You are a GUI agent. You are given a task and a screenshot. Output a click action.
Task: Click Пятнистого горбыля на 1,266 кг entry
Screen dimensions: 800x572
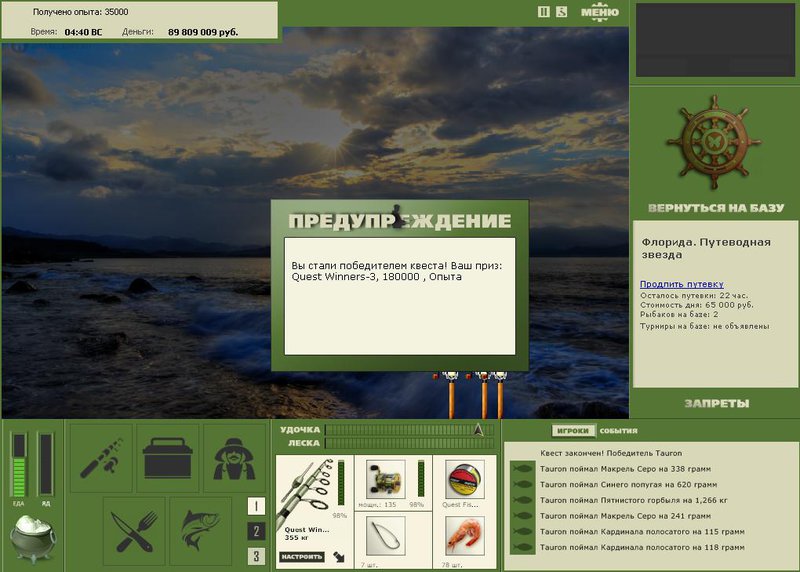click(634, 500)
